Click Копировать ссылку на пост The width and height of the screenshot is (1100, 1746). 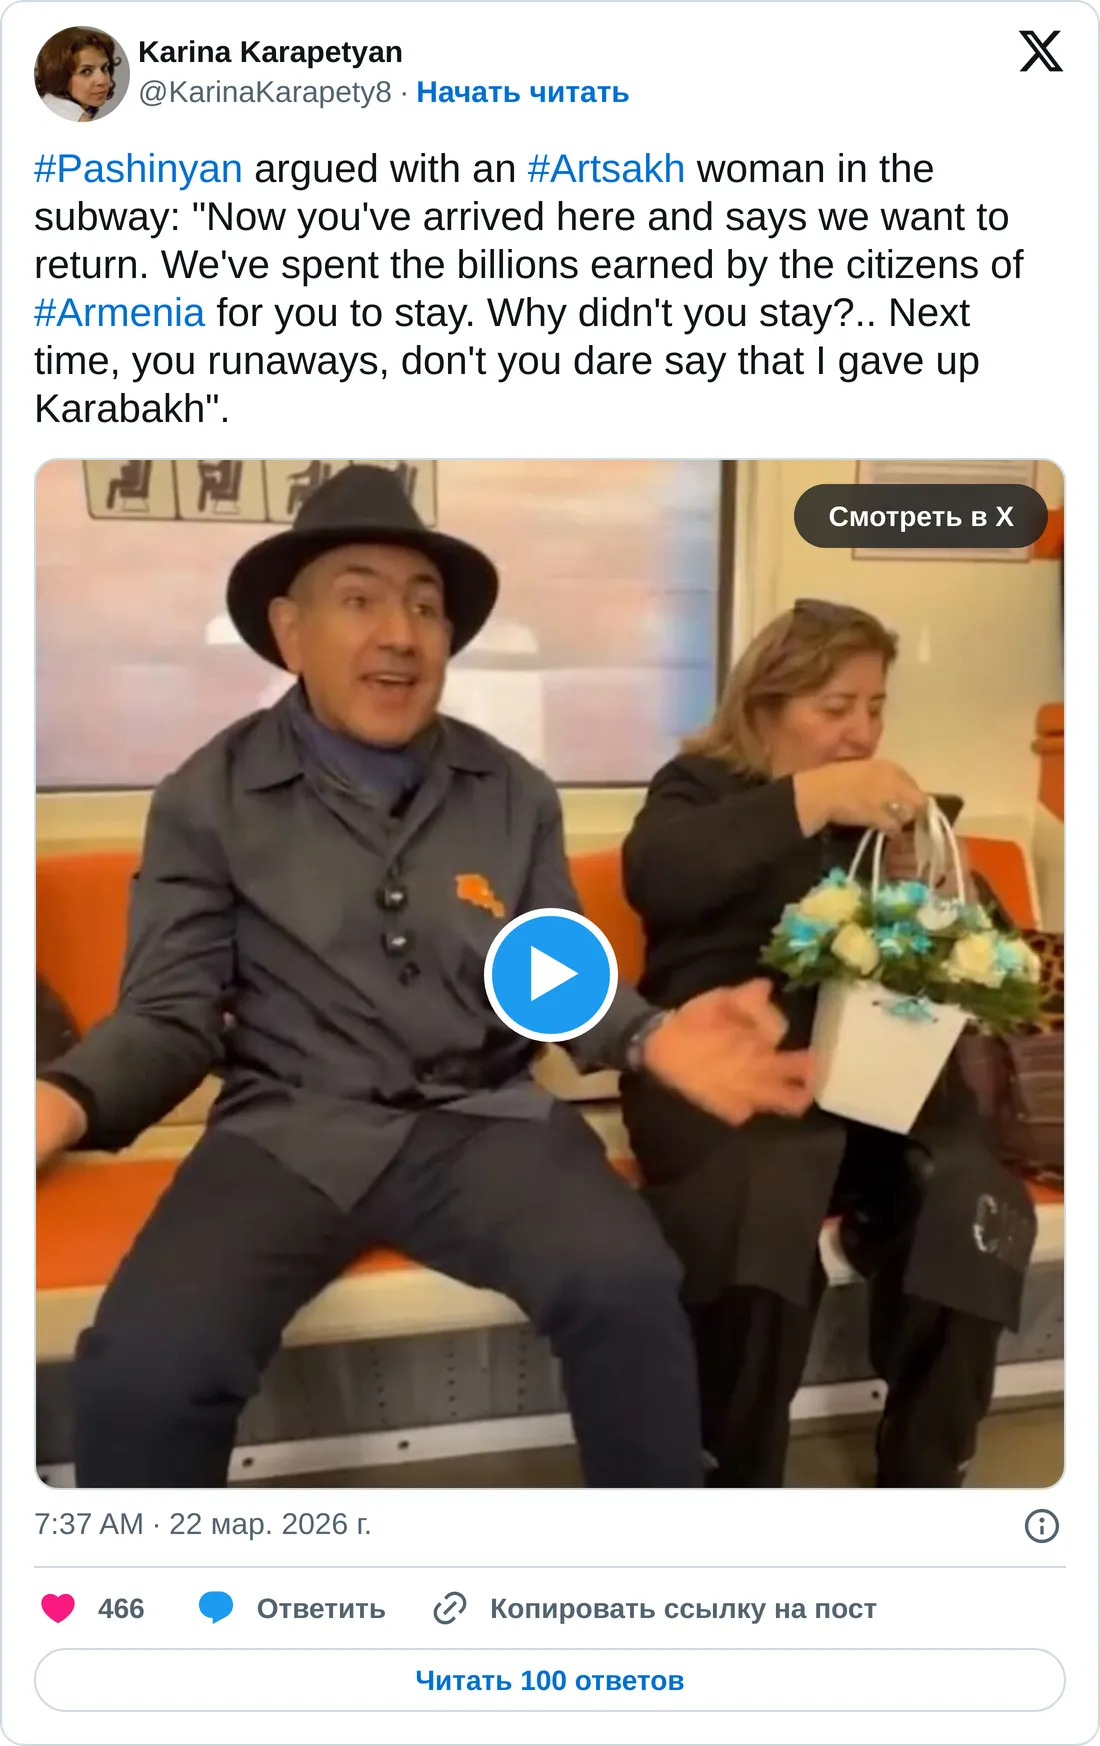tap(683, 1608)
